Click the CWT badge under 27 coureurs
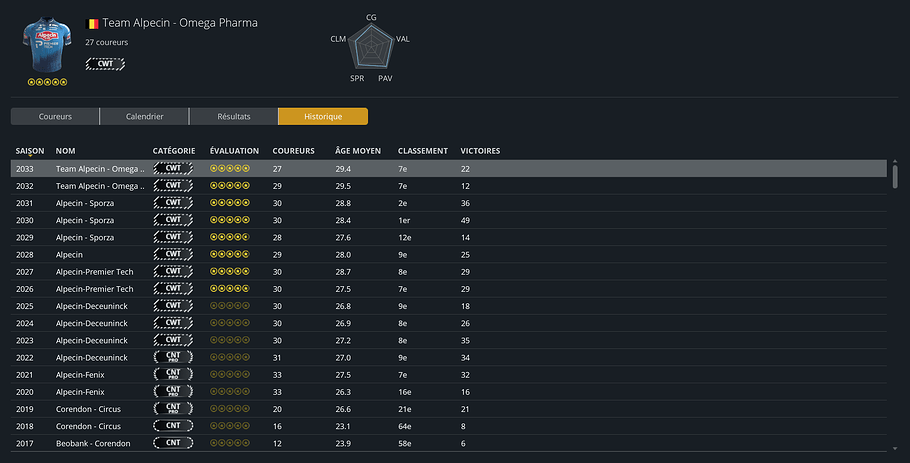The width and height of the screenshot is (910, 463). (x=105, y=64)
